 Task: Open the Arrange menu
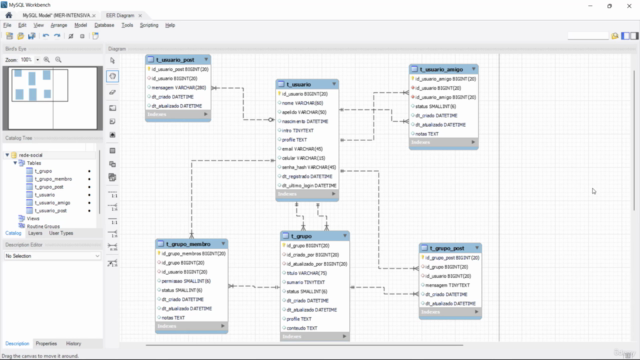point(59,25)
